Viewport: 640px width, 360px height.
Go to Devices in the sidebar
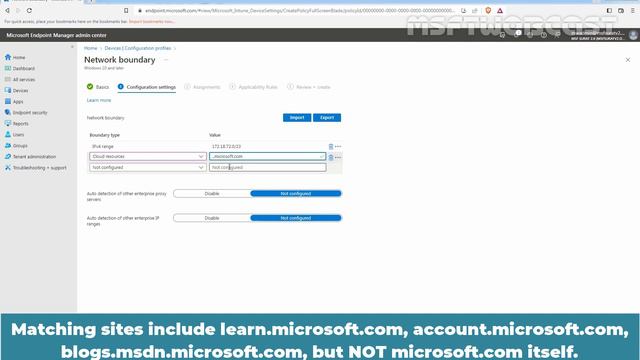coord(20,91)
